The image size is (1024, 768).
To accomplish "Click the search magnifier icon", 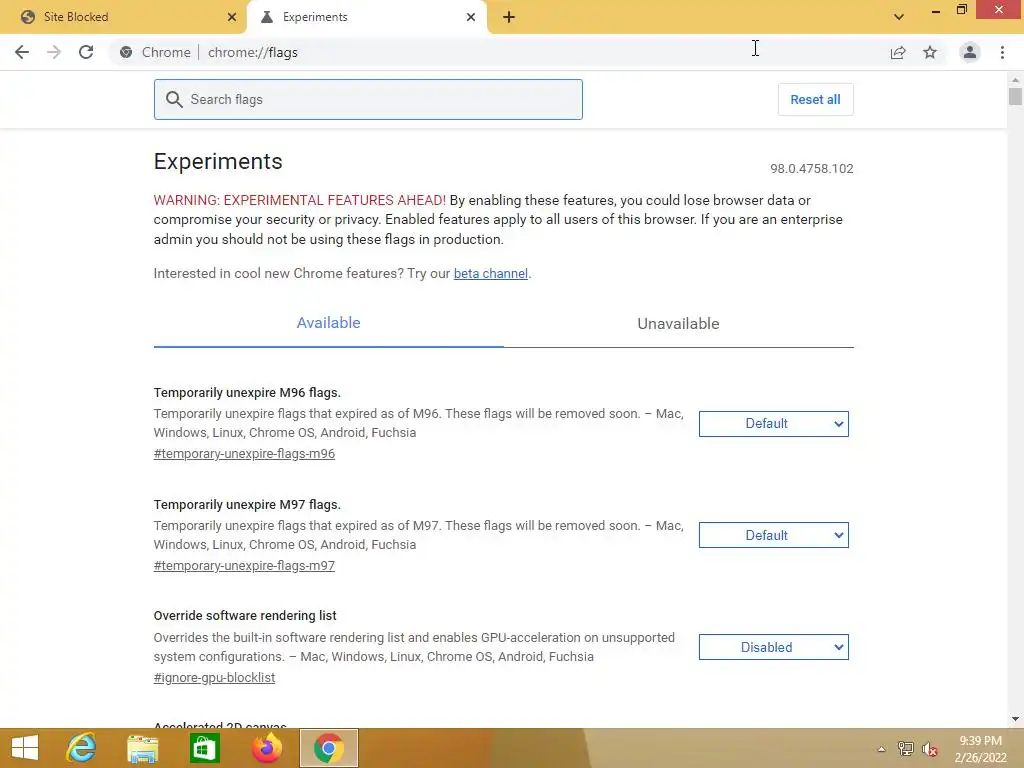I will click(174, 99).
